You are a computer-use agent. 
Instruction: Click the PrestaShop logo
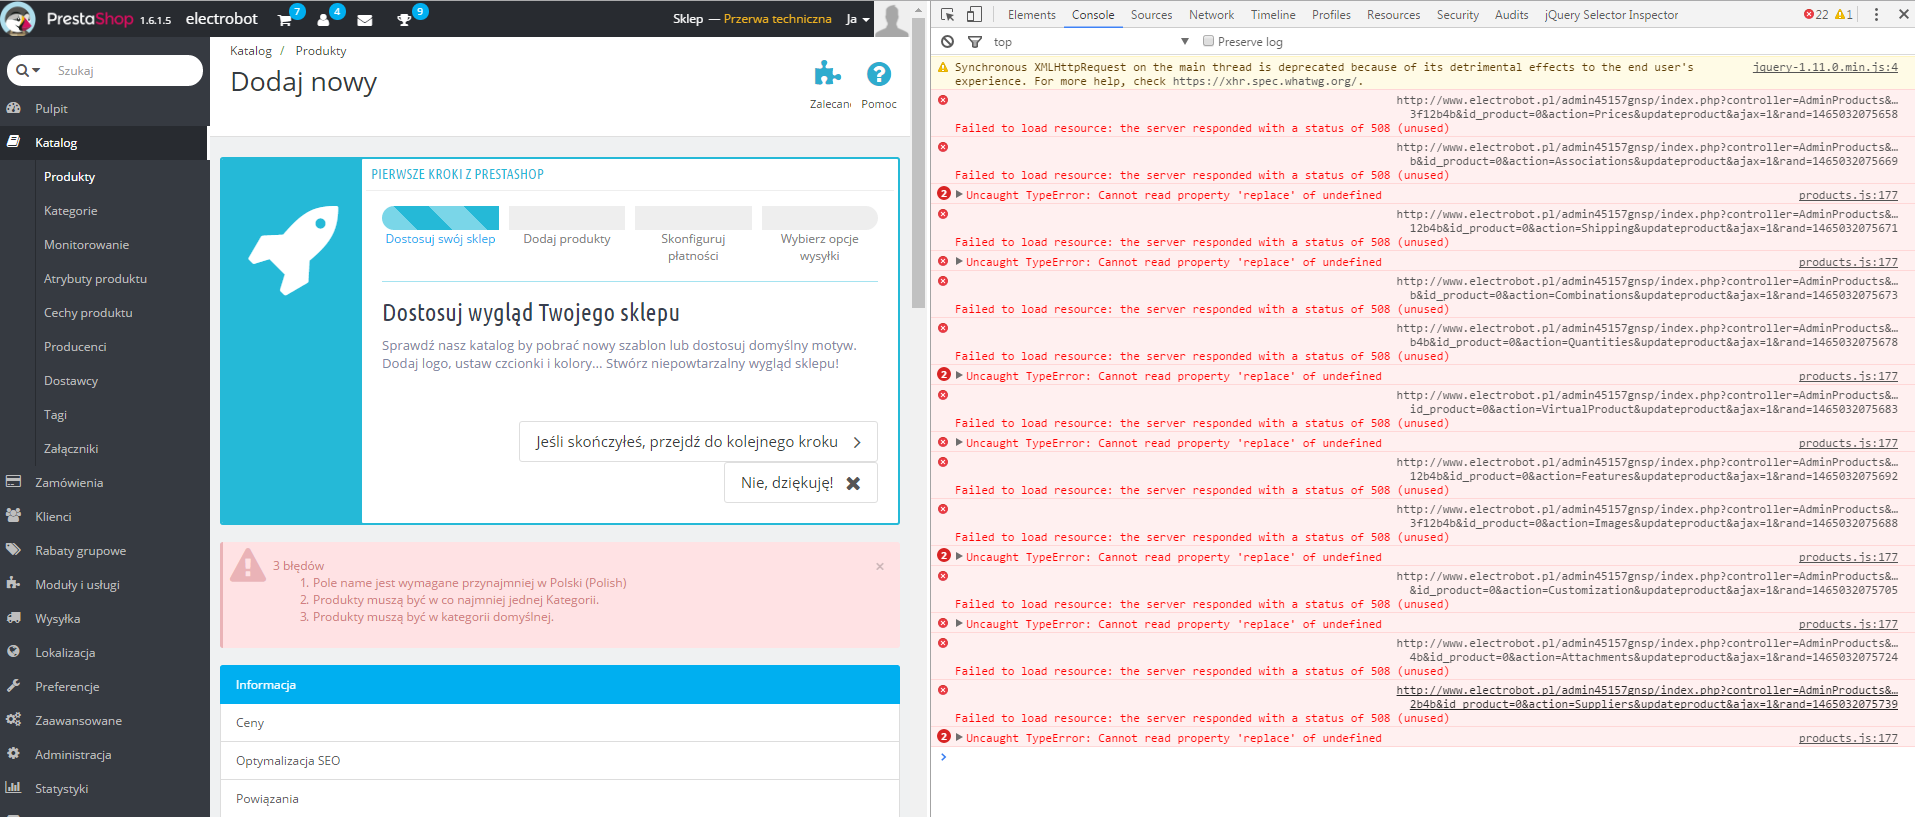pyautogui.click(x=88, y=19)
